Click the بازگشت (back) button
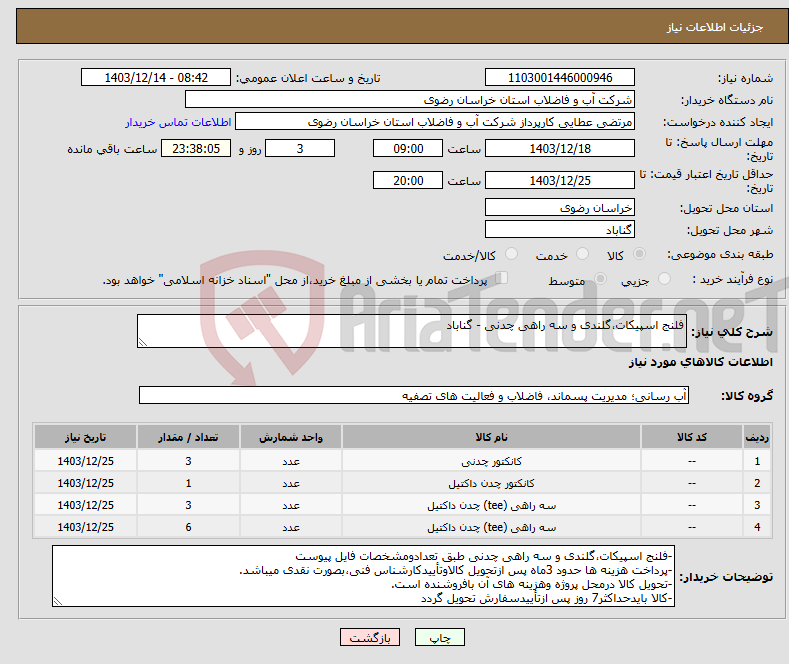 (370, 637)
